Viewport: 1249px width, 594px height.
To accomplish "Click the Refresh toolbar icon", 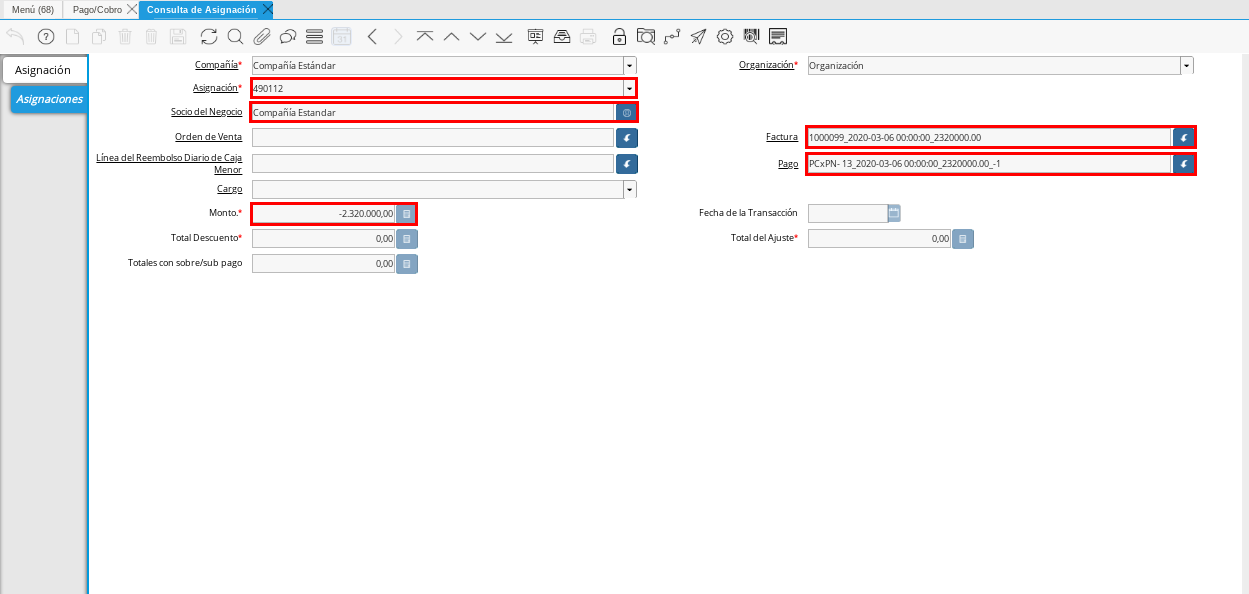I will pos(208,37).
